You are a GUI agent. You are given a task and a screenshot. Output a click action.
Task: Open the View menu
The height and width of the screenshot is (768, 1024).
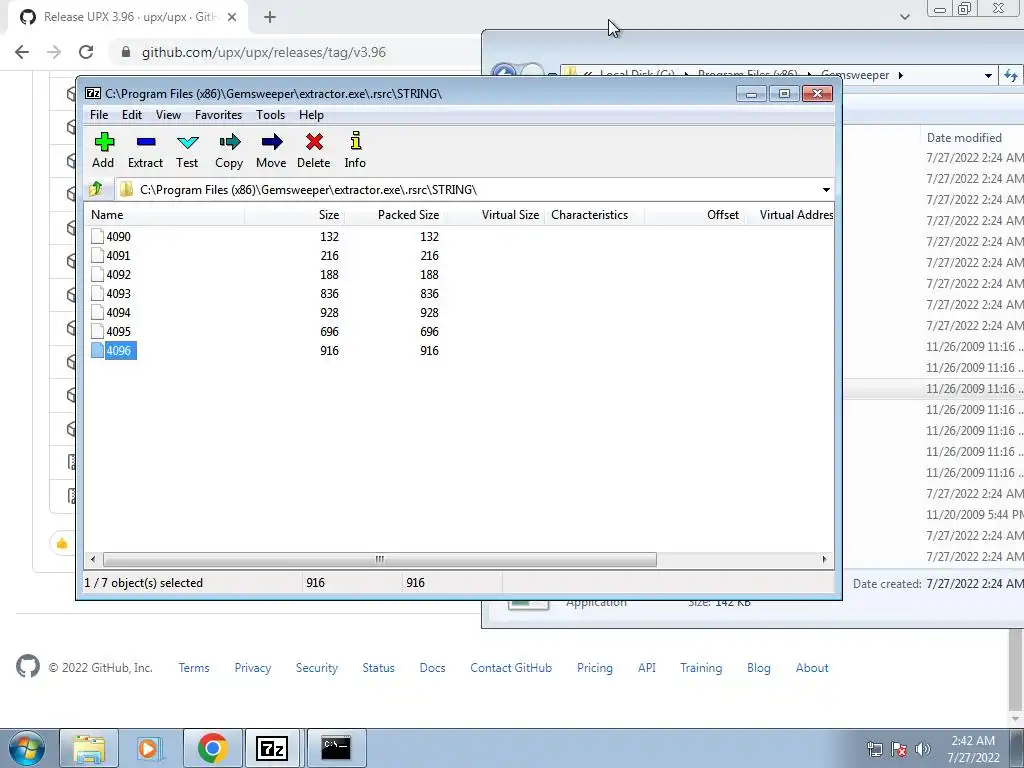pos(168,115)
